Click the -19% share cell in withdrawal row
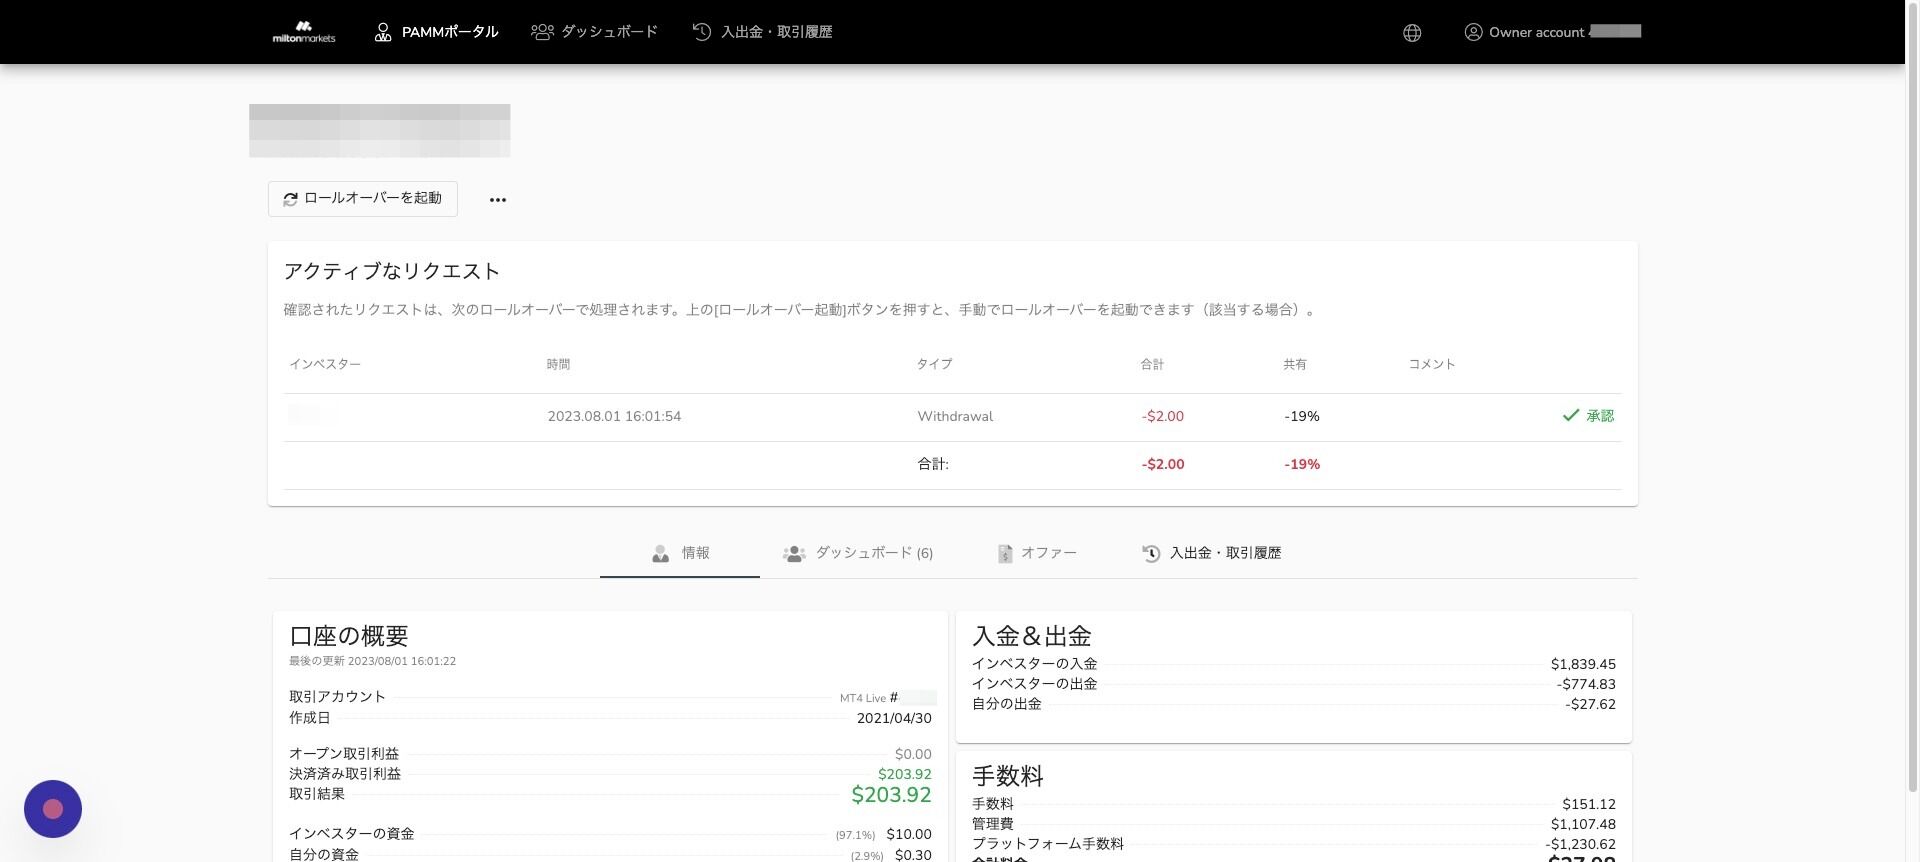The height and width of the screenshot is (862, 1920). [x=1302, y=416]
